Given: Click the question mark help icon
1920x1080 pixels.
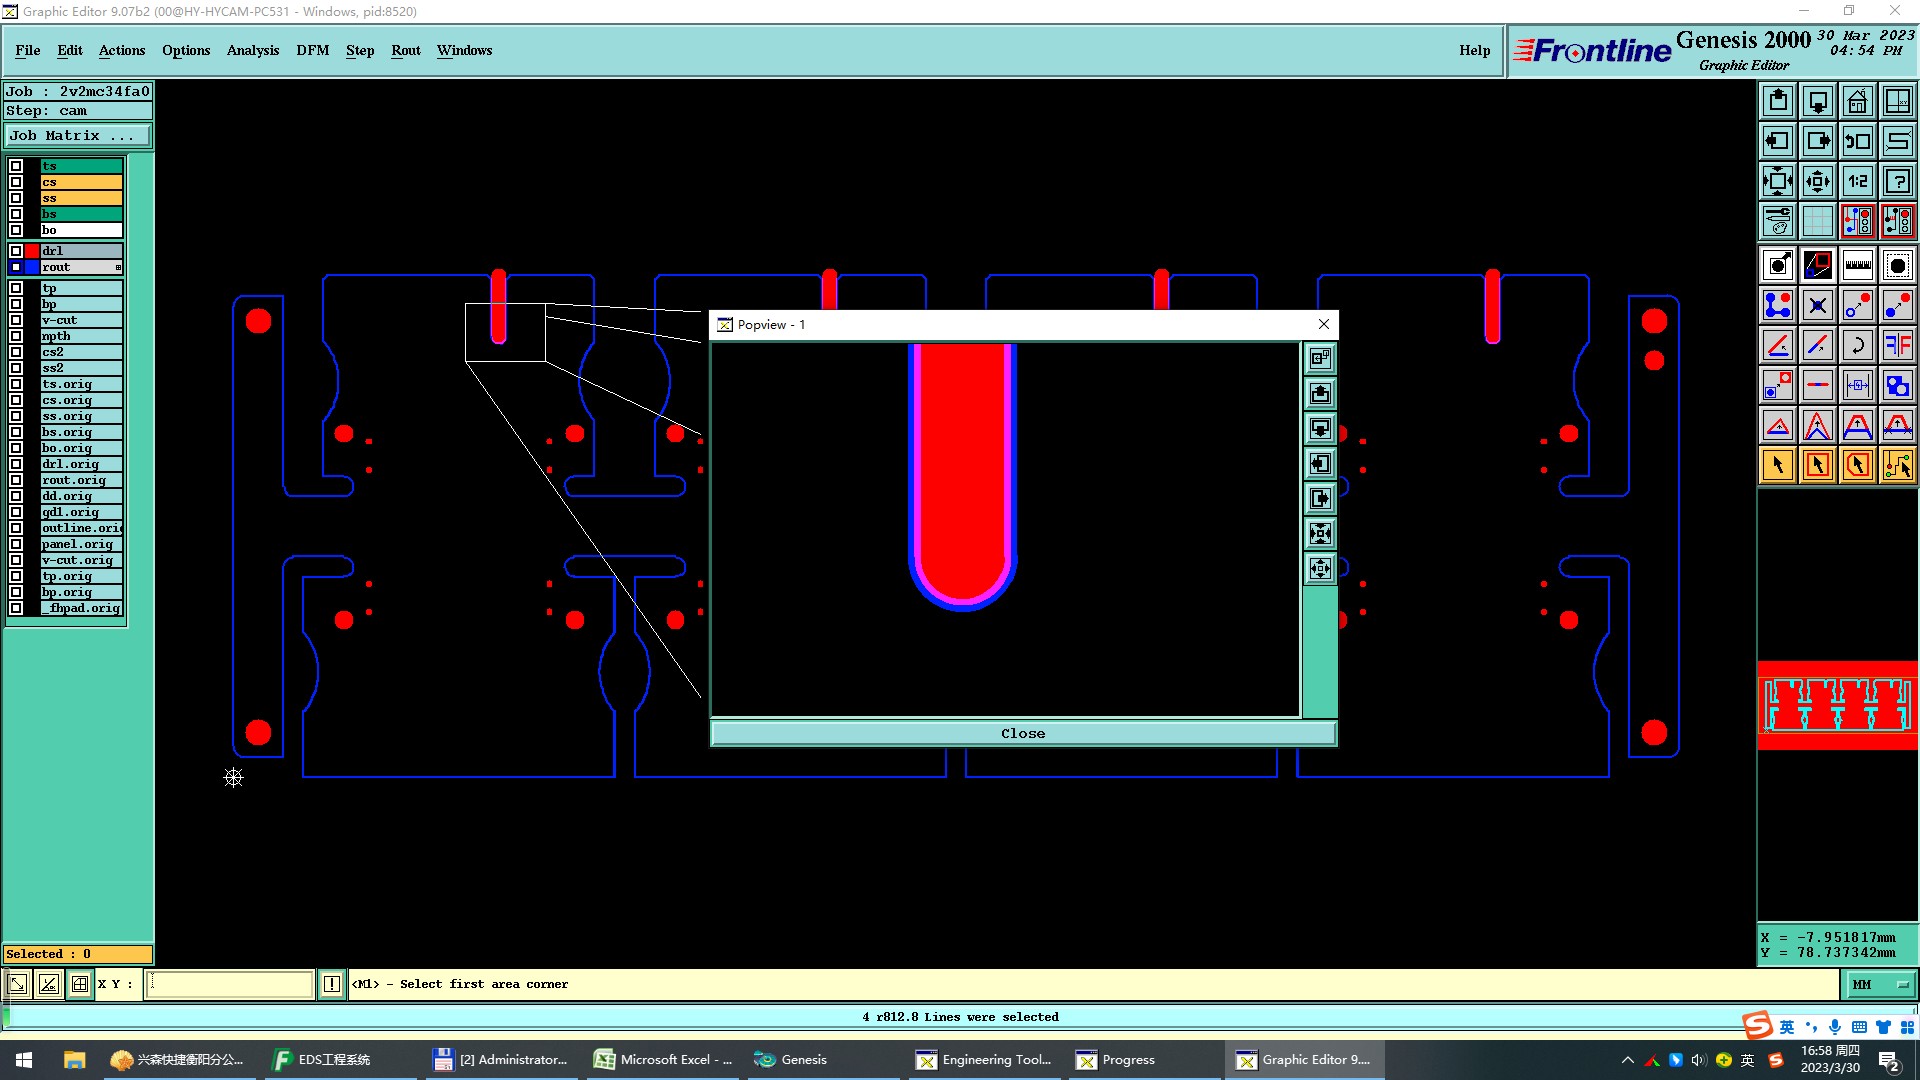Looking at the screenshot, I should click(x=1897, y=181).
